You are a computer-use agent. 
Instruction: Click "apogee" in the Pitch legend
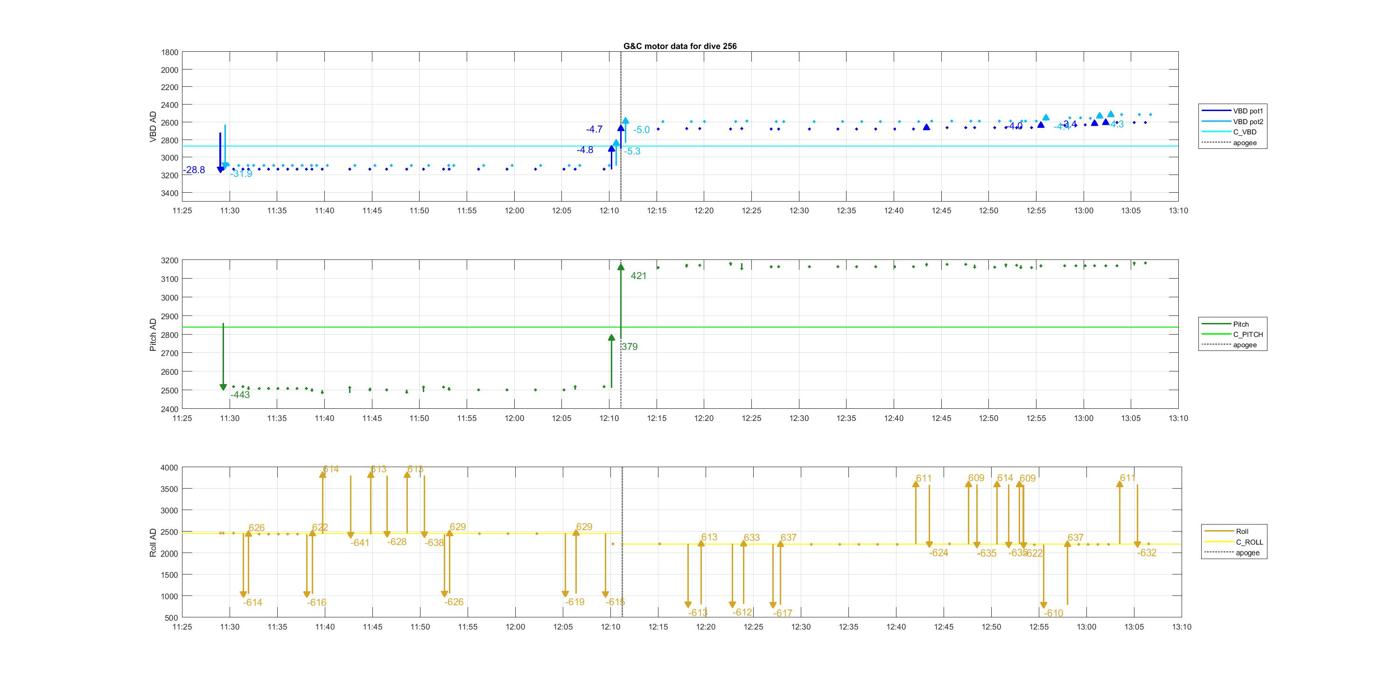(x=1244, y=345)
